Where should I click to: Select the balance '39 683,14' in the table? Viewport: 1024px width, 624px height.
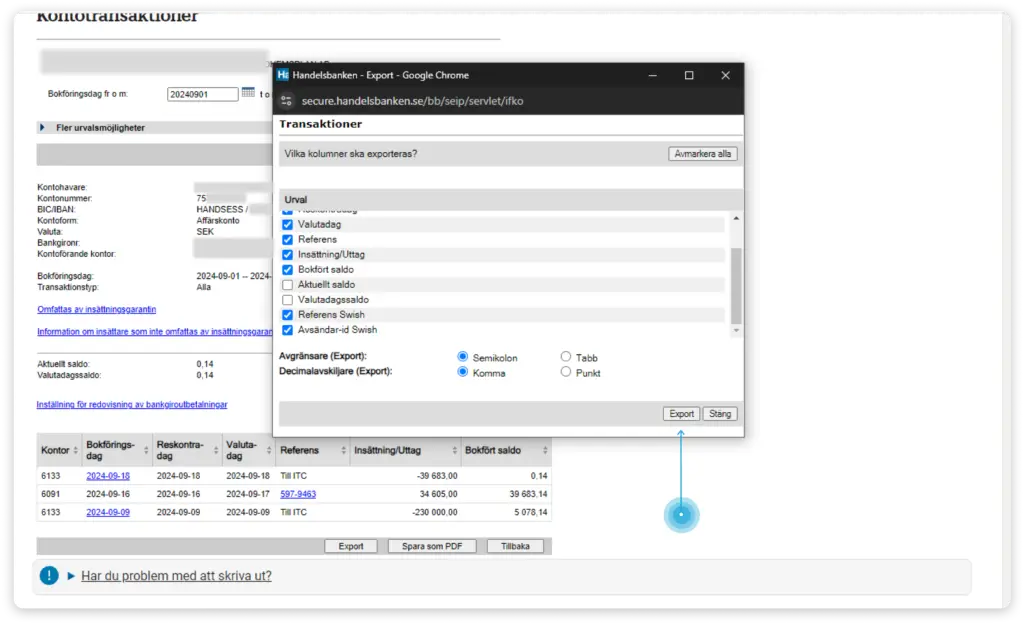pos(528,494)
